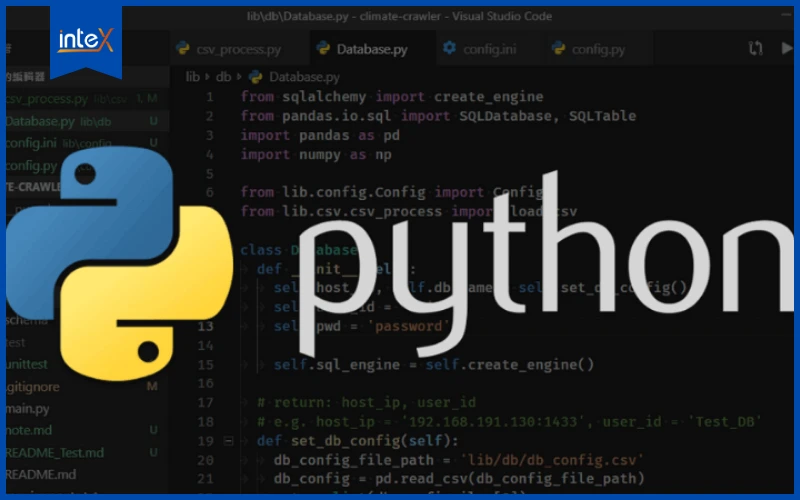The image size is (800, 500).
Task: Click the 'lib/db/db_config.csv' string
Action: [x=553, y=460]
